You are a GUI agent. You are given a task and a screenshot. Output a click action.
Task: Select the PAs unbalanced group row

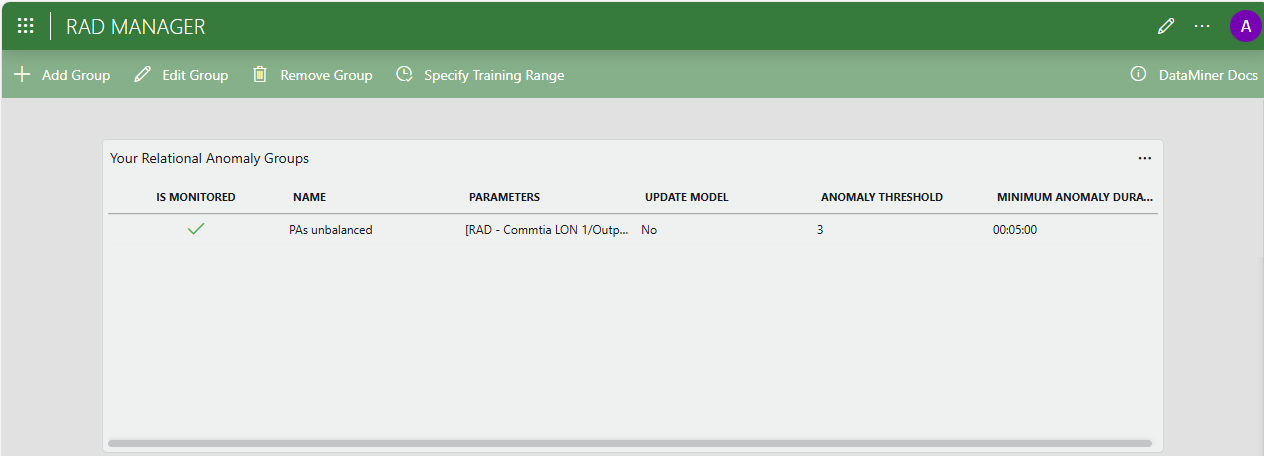pyautogui.click(x=331, y=230)
